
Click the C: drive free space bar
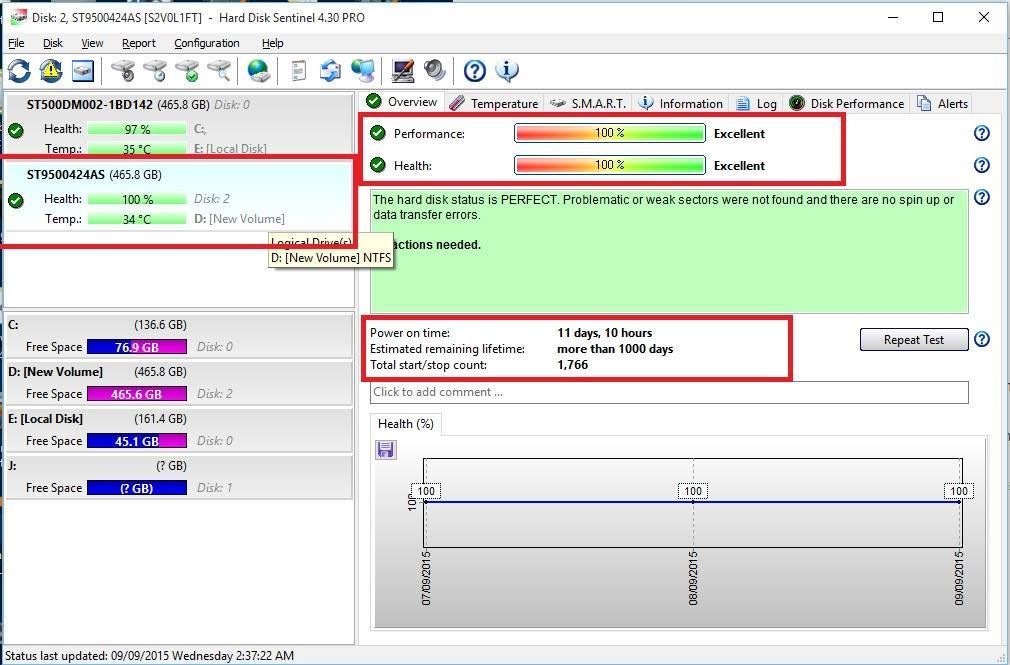136,347
